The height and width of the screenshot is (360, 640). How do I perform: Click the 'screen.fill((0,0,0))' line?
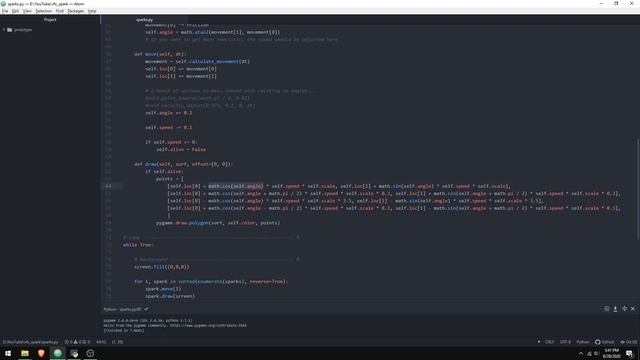pos(162,267)
